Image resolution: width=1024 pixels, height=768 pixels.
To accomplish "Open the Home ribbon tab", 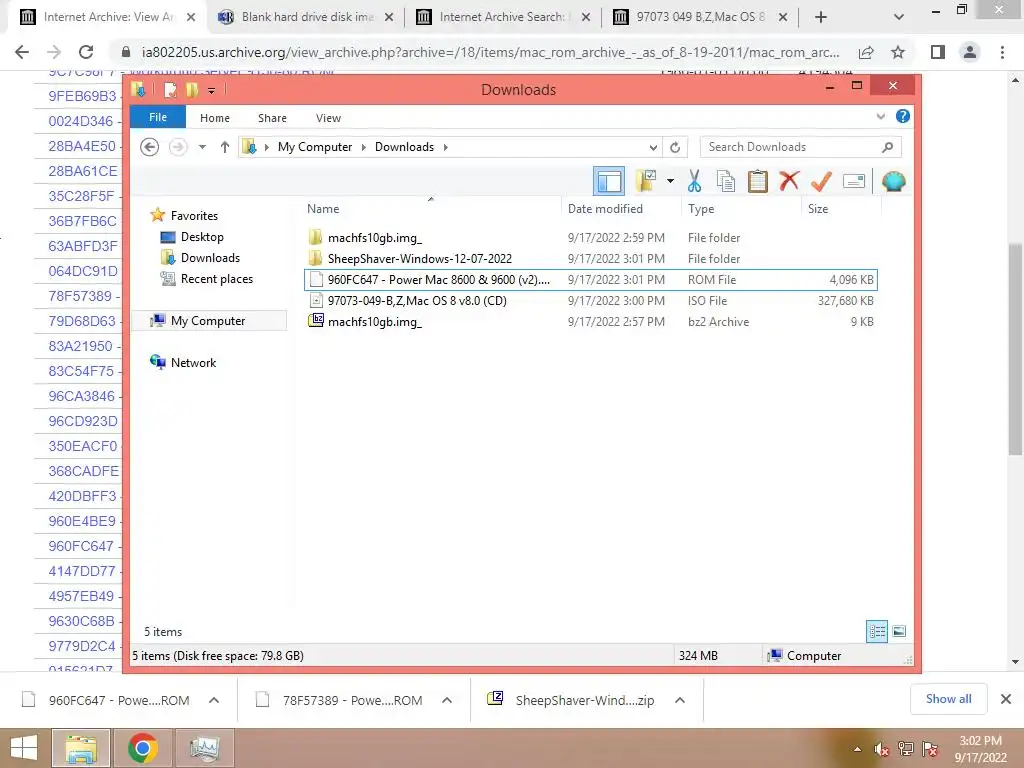I will point(215,118).
